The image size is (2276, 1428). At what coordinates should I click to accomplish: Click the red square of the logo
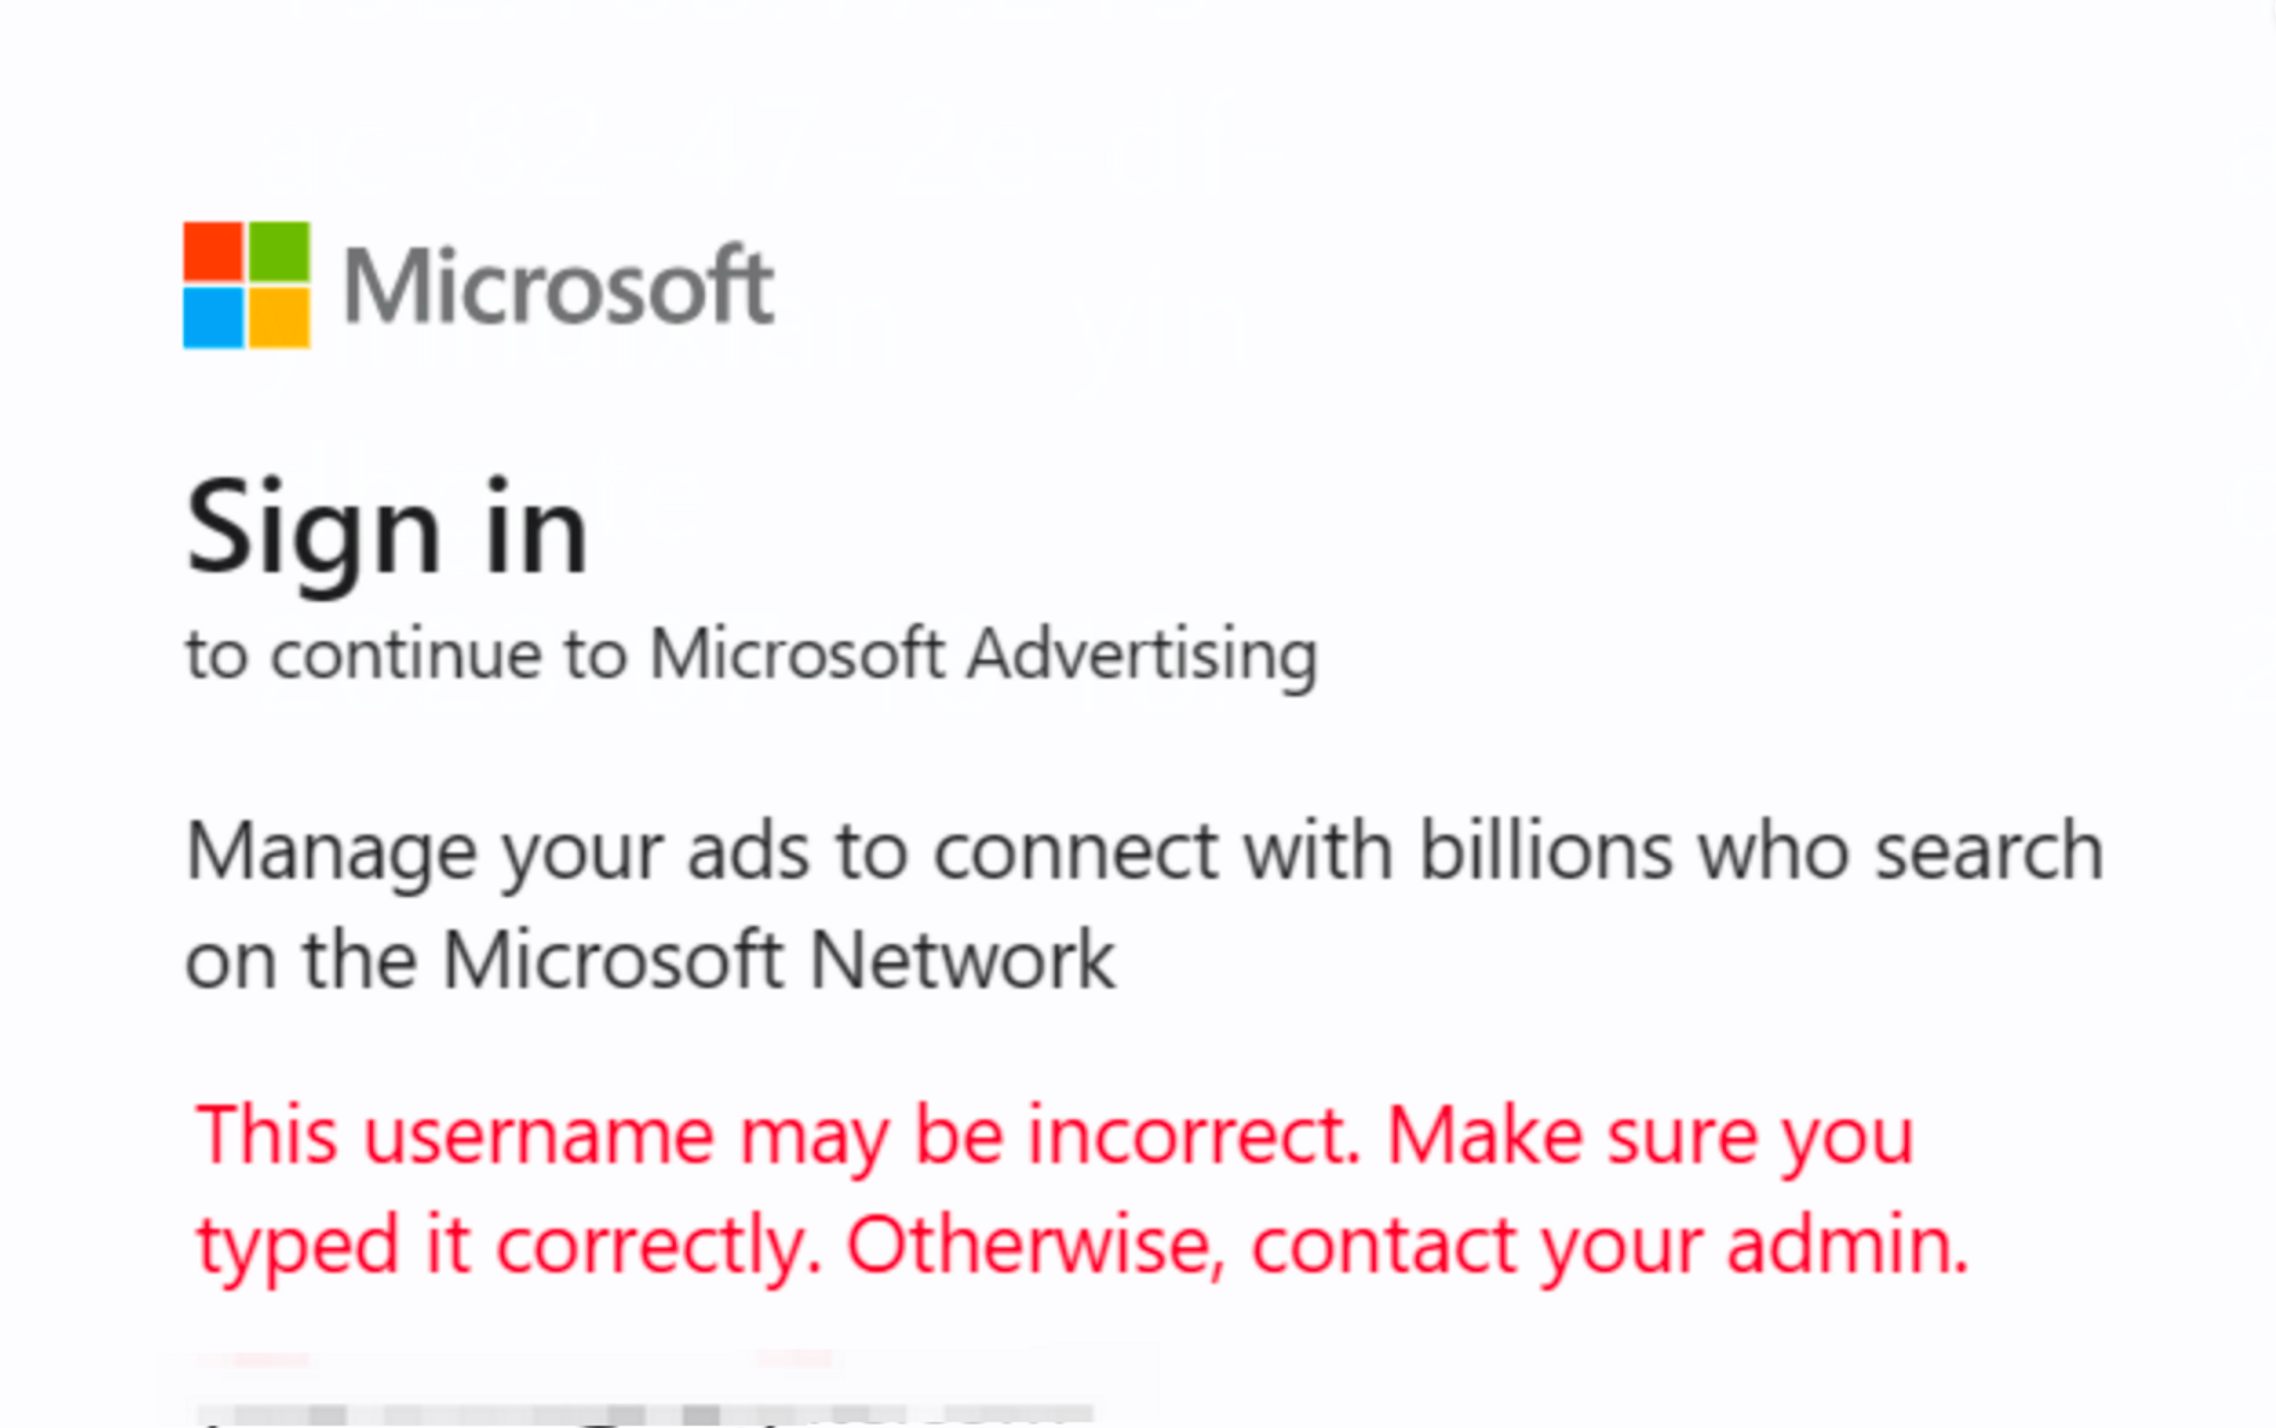tap(213, 251)
